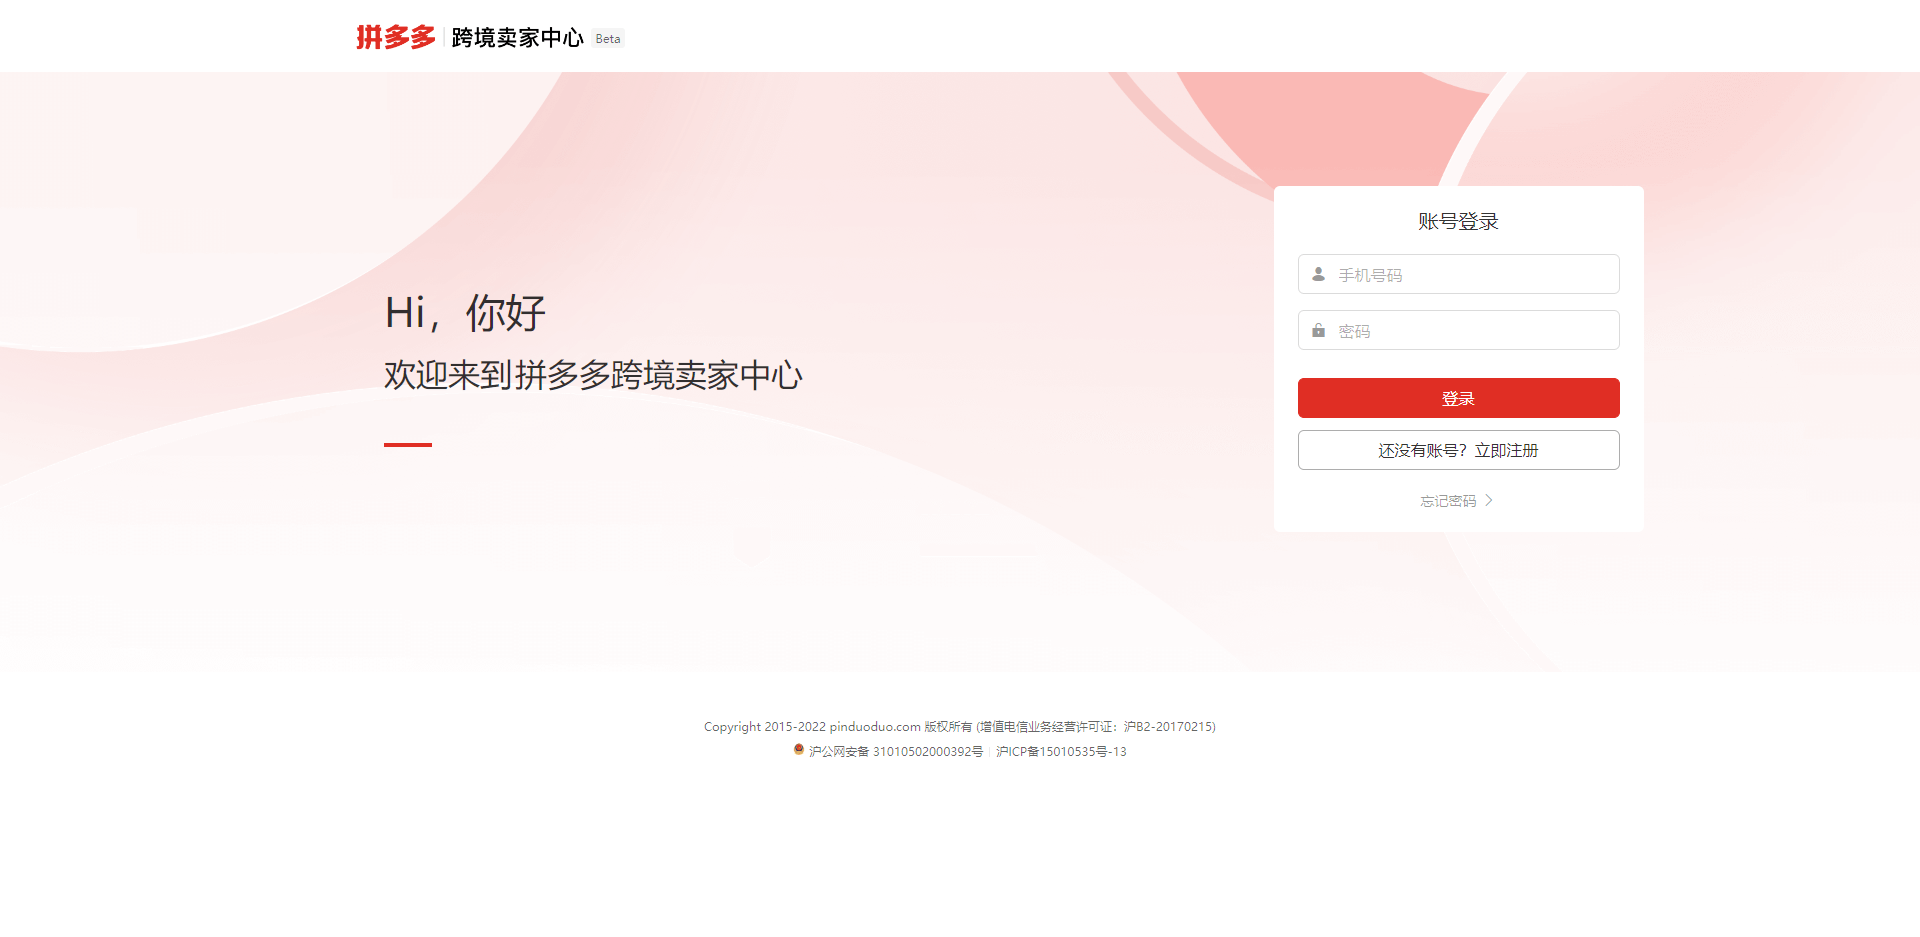Click the 账号登录 heading

[1458, 221]
